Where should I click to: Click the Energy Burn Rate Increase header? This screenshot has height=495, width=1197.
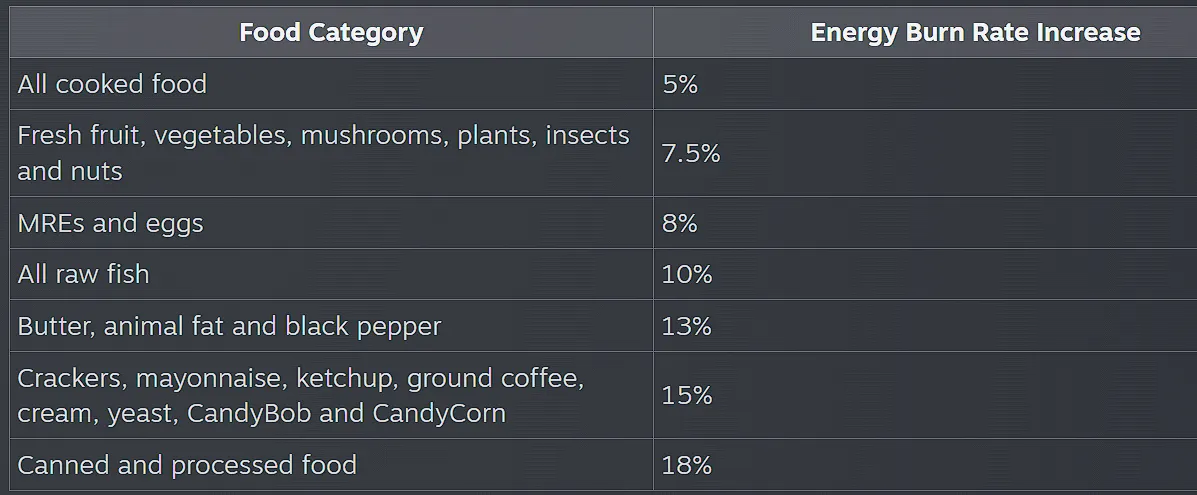975,32
